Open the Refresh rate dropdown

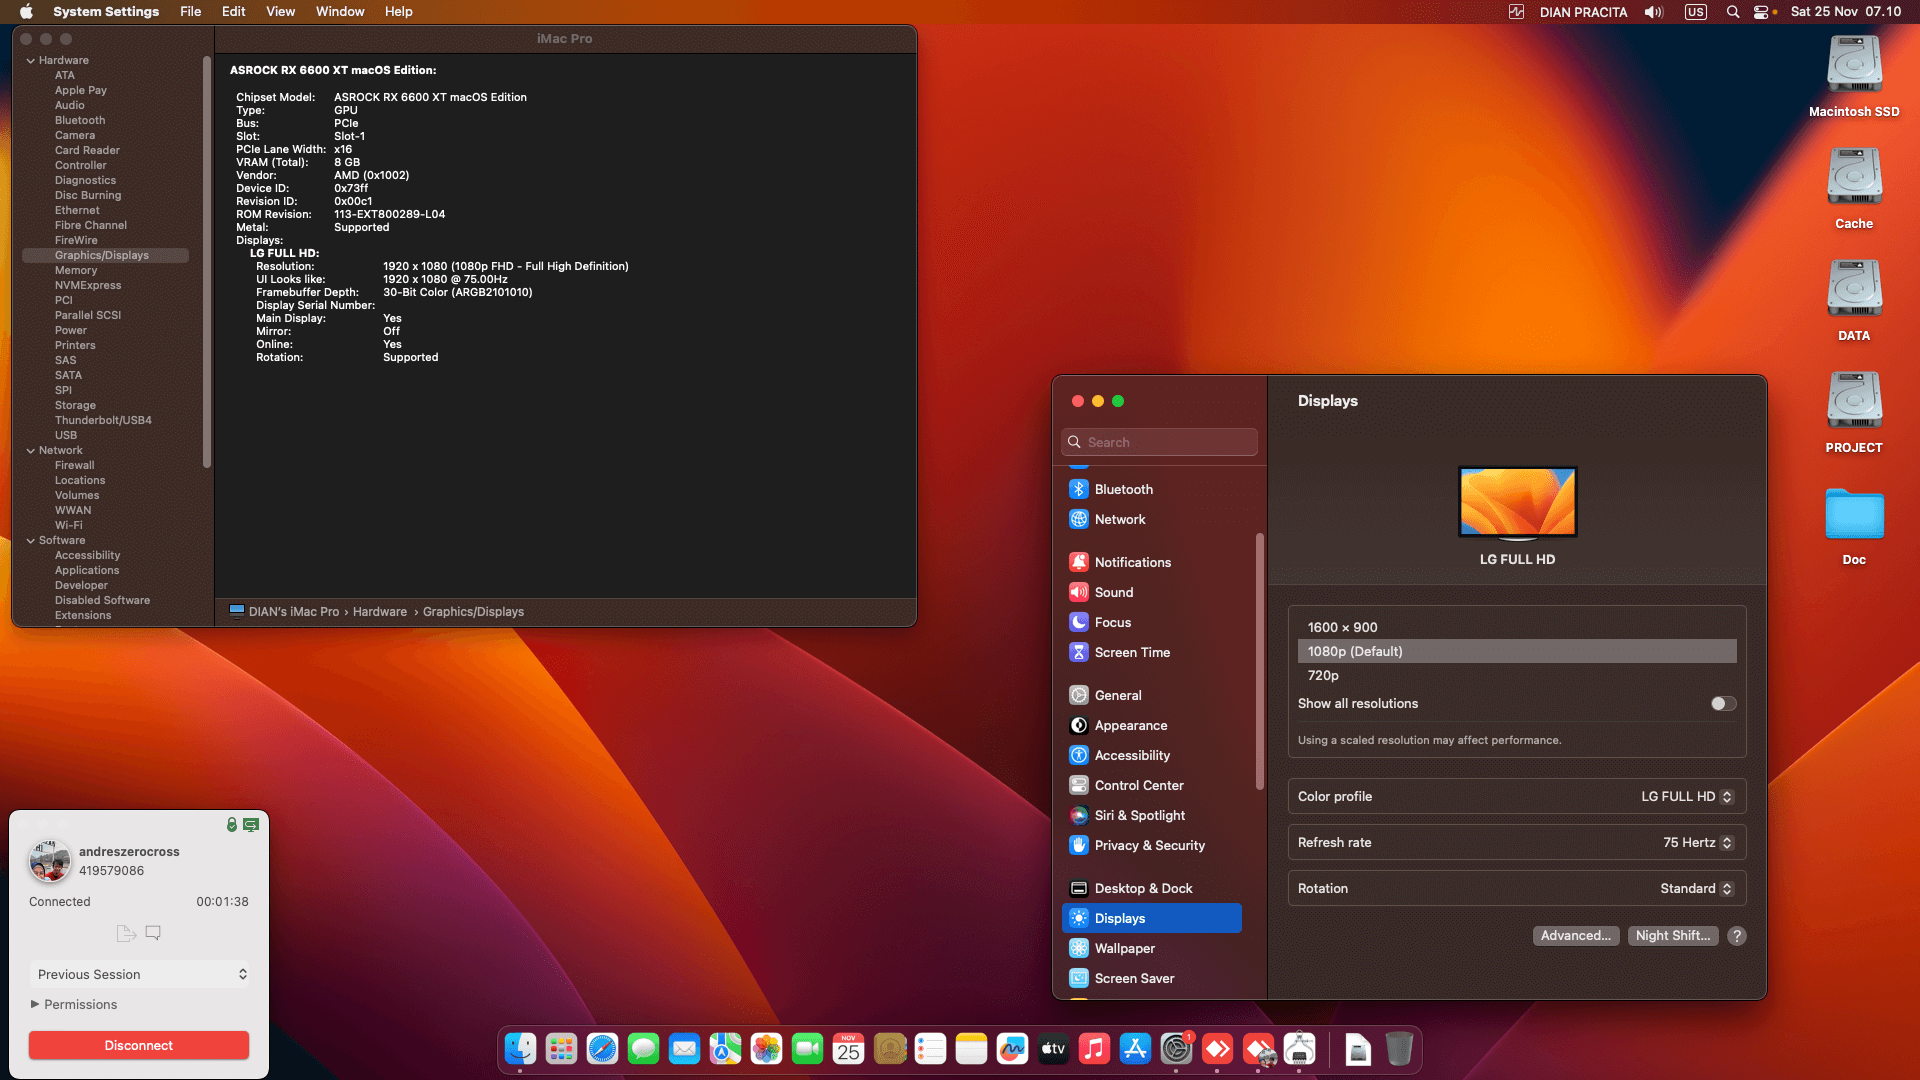coord(1697,843)
